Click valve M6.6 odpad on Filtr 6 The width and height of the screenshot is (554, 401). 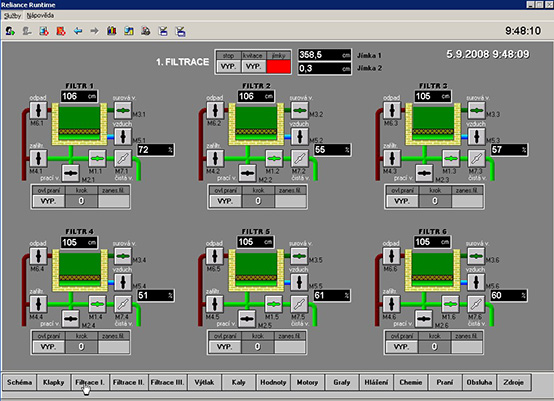pyautogui.click(x=391, y=256)
